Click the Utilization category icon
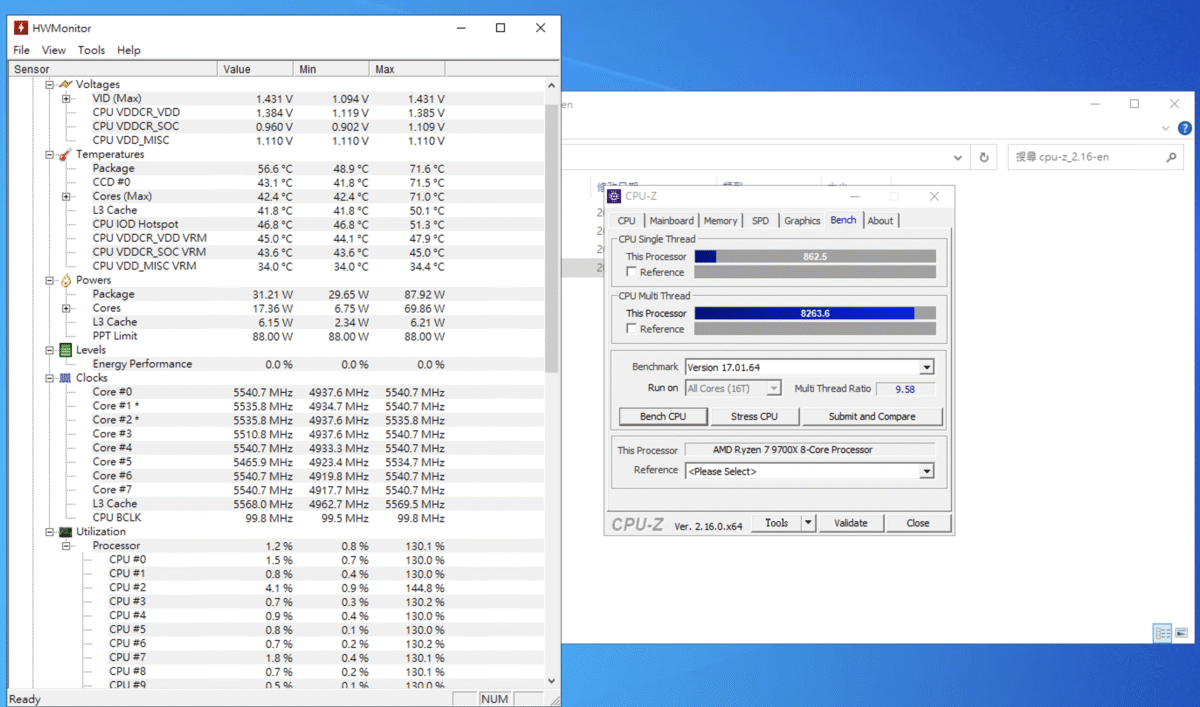Viewport: 1200px width, 707px height. point(66,532)
